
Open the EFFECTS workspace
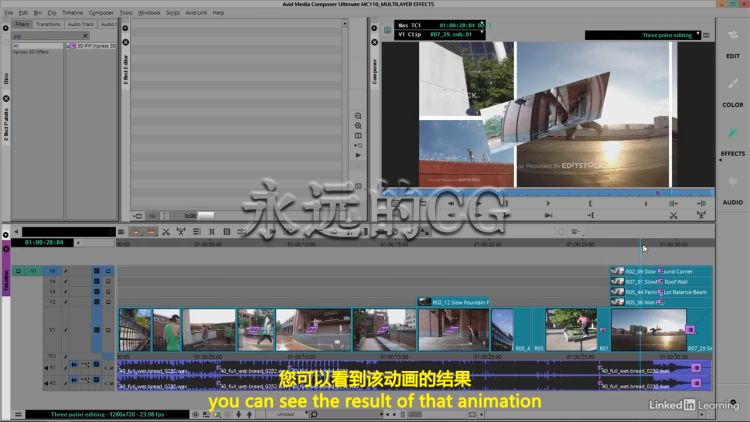point(732,142)
